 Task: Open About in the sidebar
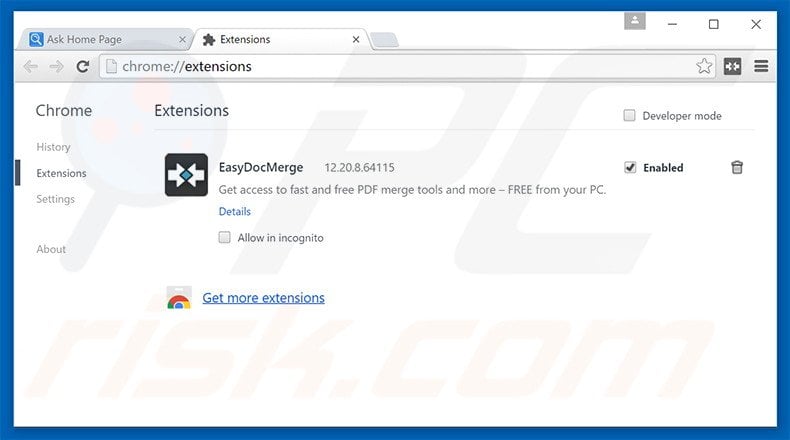pos(51,249)
